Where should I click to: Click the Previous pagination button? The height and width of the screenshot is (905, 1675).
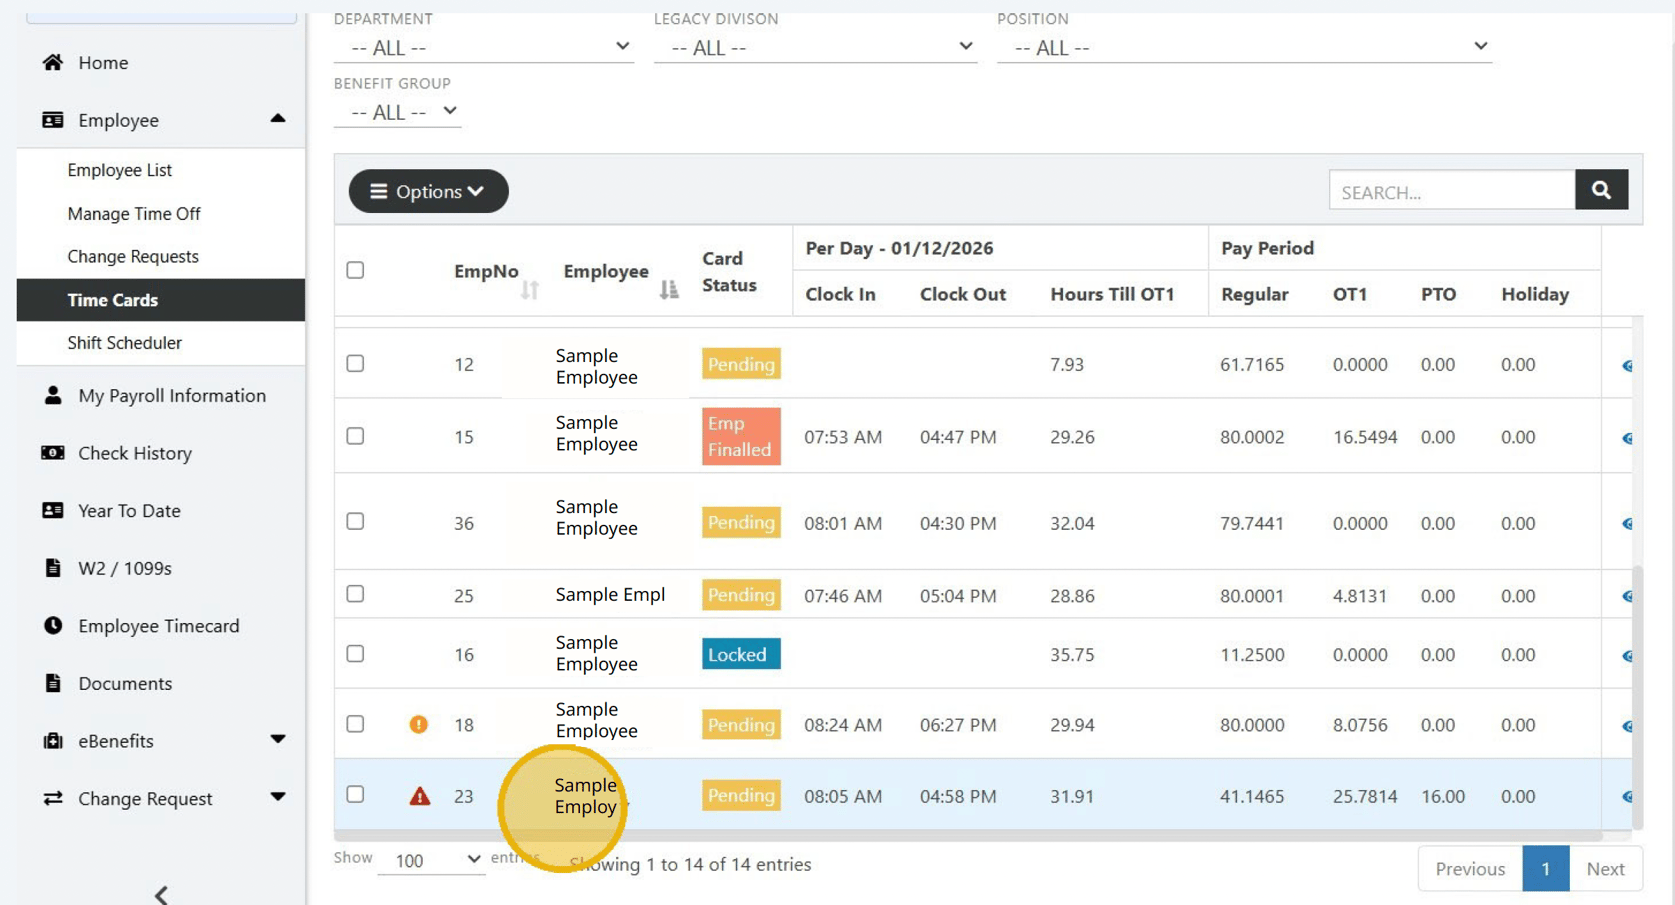pyautogui.click(x=1470, y=868)
